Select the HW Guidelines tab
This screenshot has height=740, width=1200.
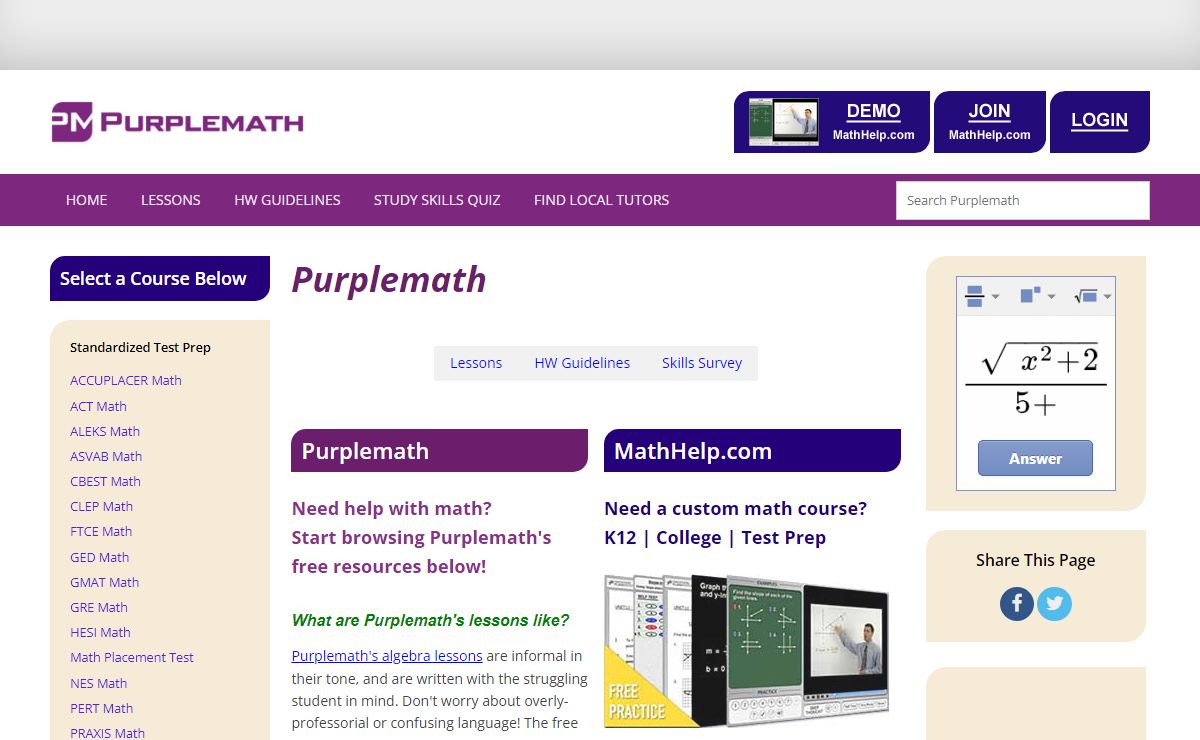(582, 363)
